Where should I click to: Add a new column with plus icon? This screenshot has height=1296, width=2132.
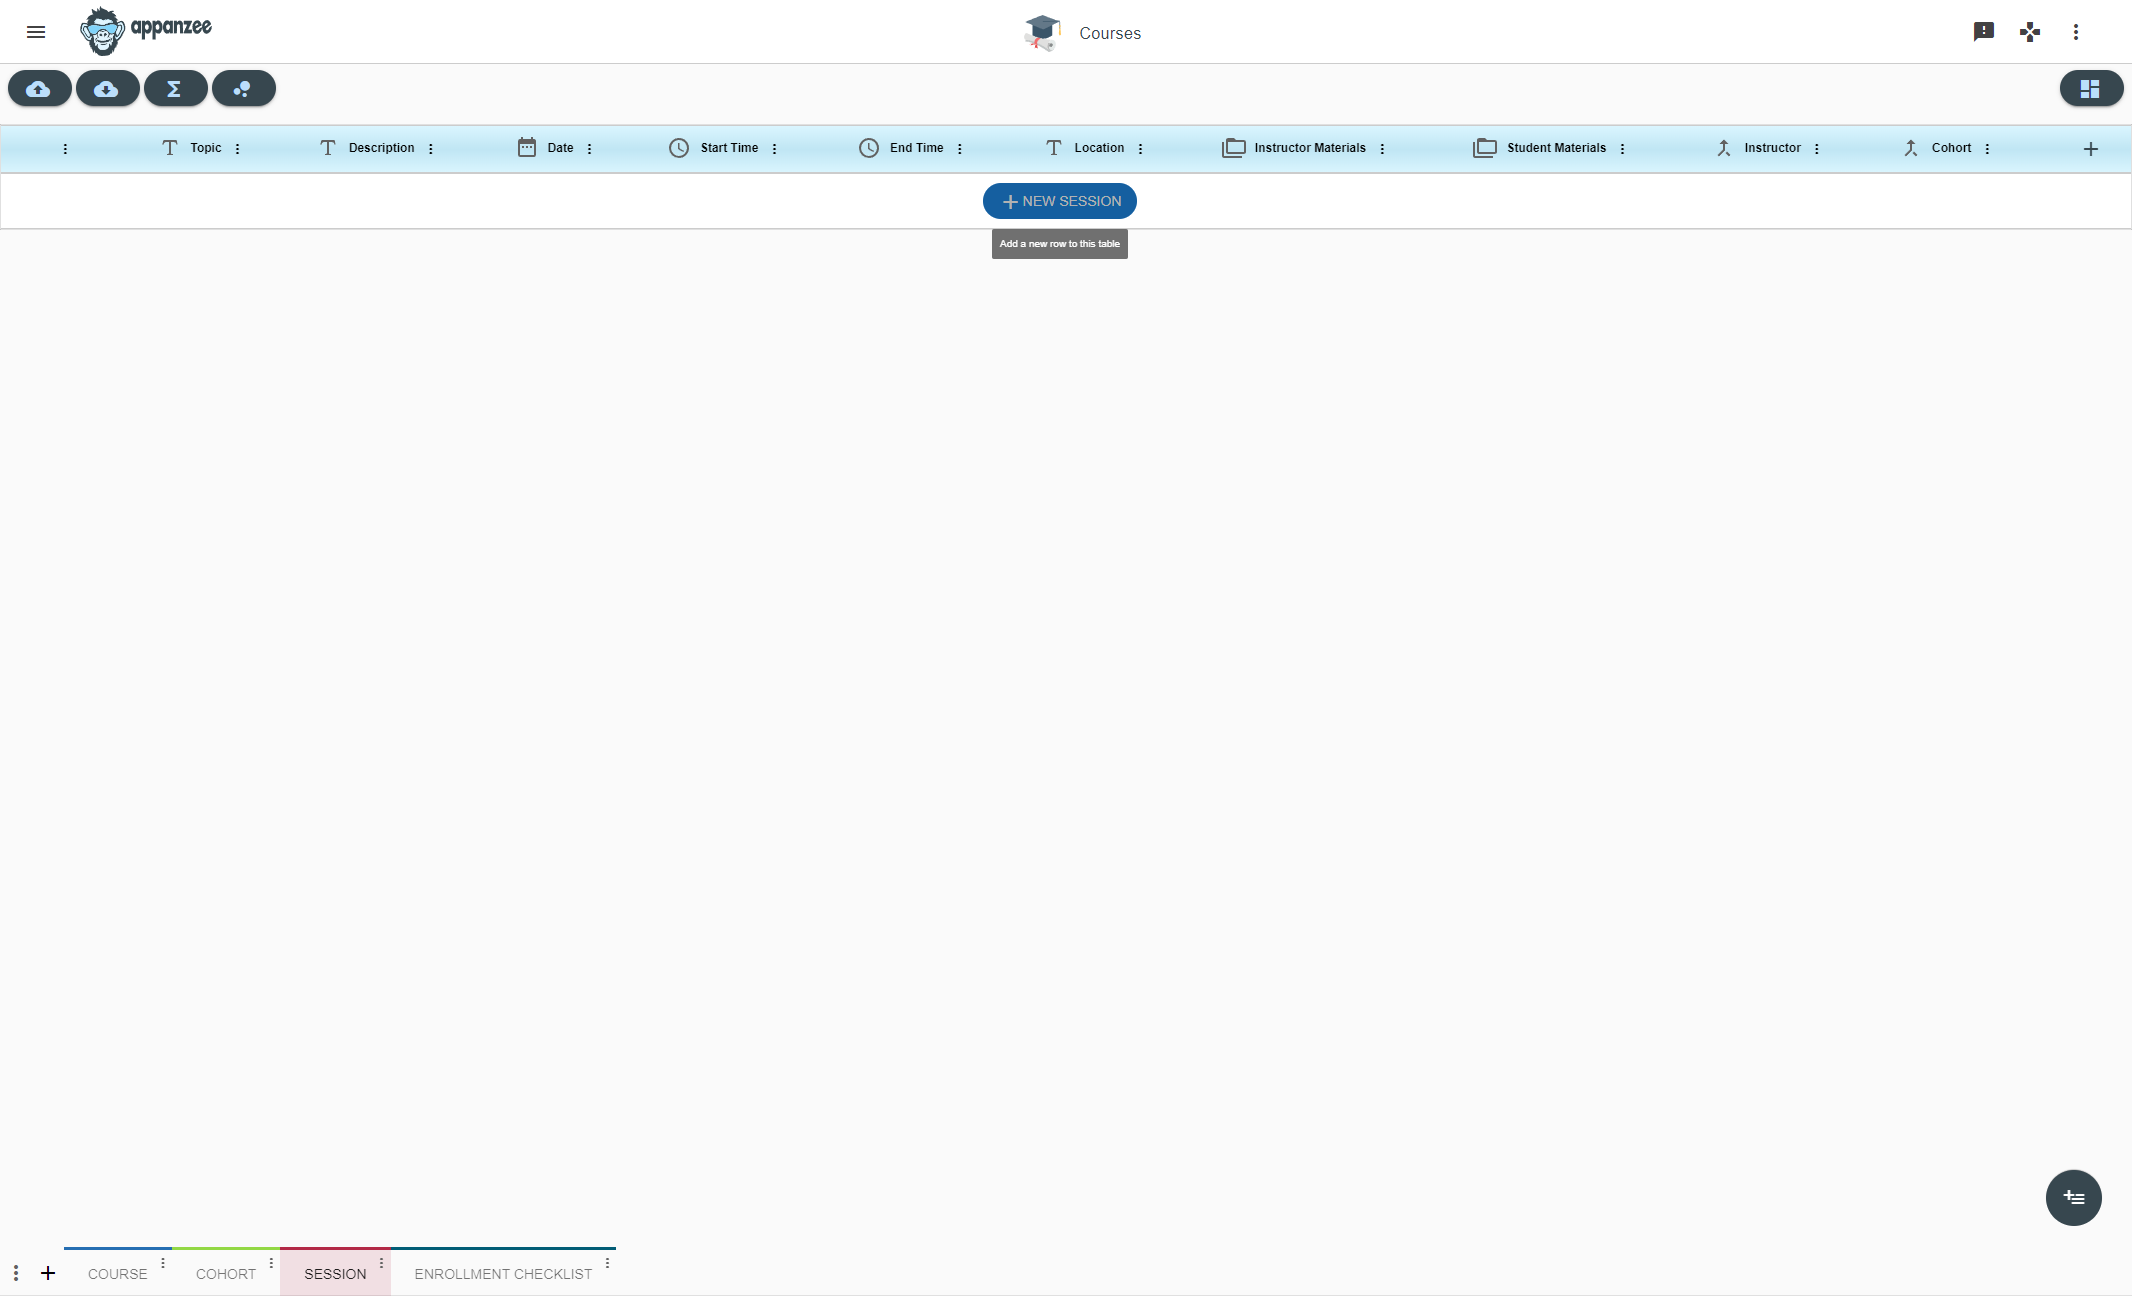(x=2090, y=149)
